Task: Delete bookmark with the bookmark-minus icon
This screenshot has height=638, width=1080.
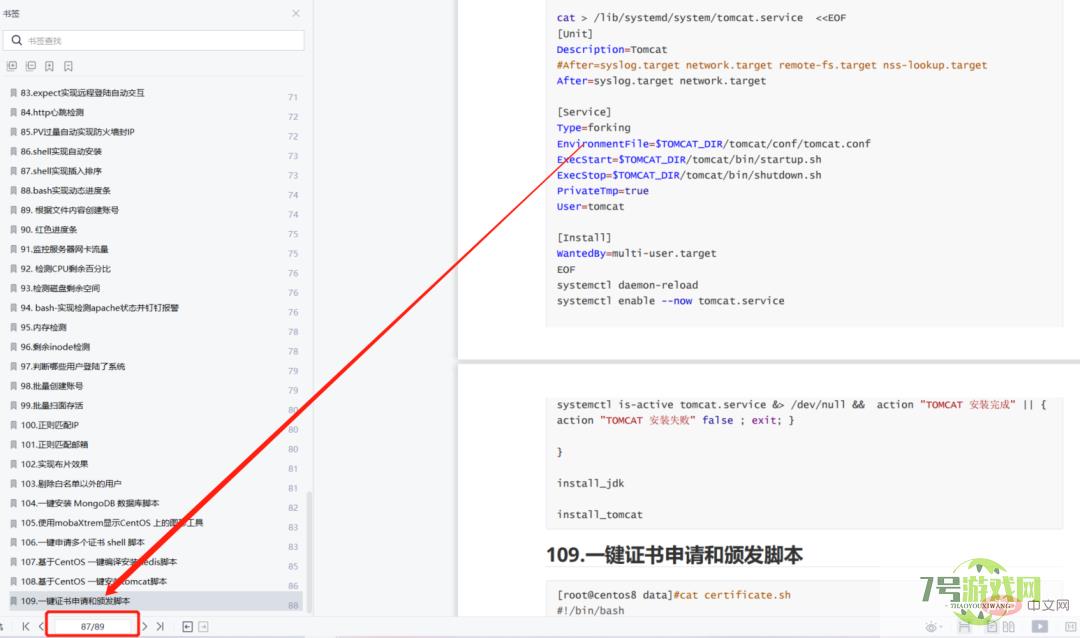Action: (x=68, y=66)
